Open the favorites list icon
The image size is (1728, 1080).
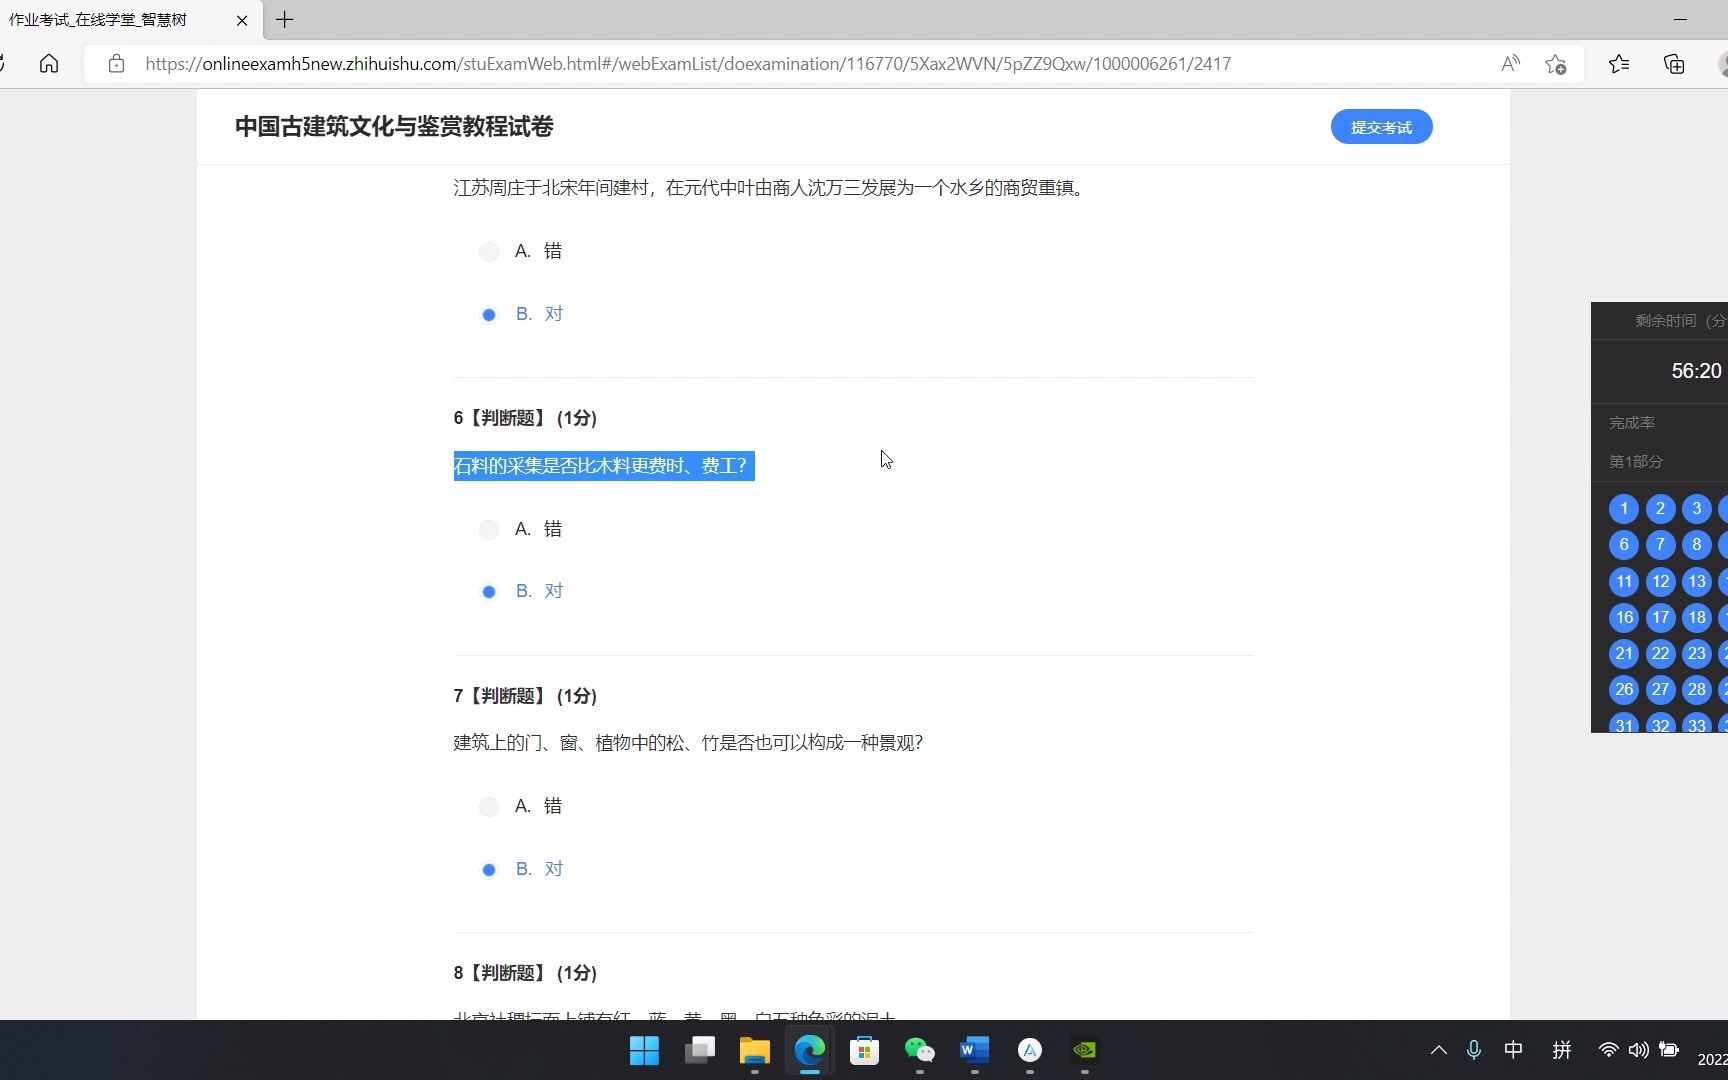coord(1619,64)
